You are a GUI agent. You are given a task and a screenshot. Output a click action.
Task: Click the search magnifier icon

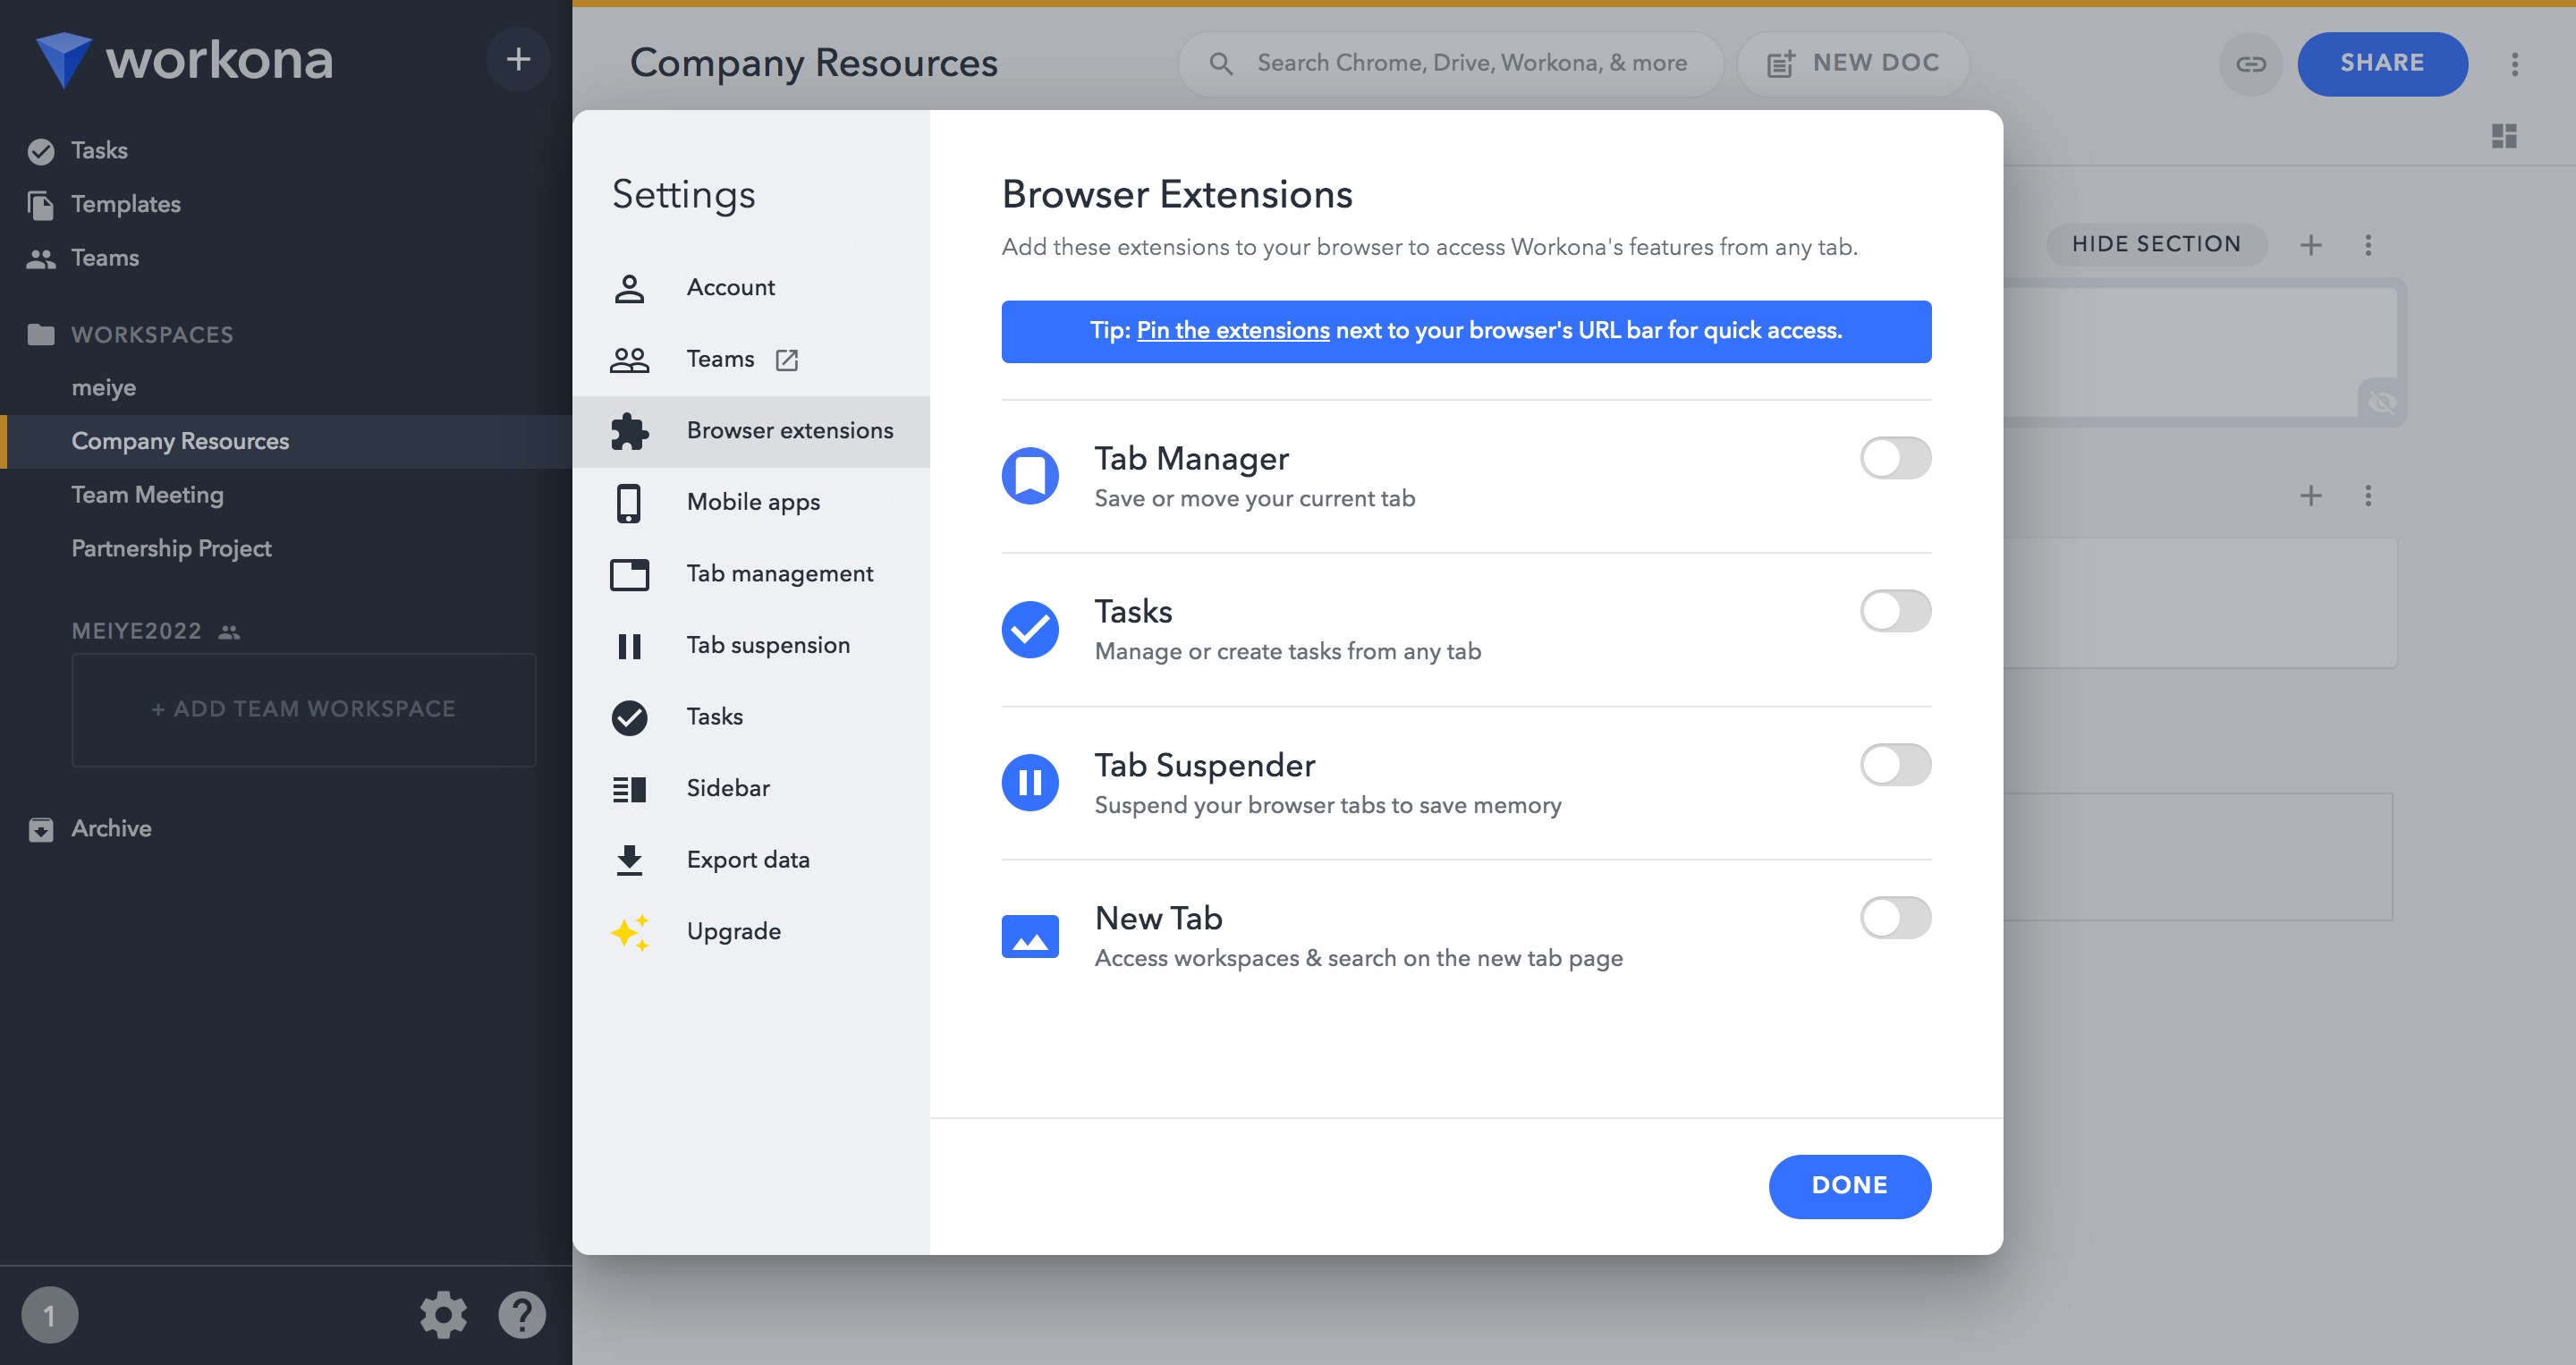(1220, 64)
